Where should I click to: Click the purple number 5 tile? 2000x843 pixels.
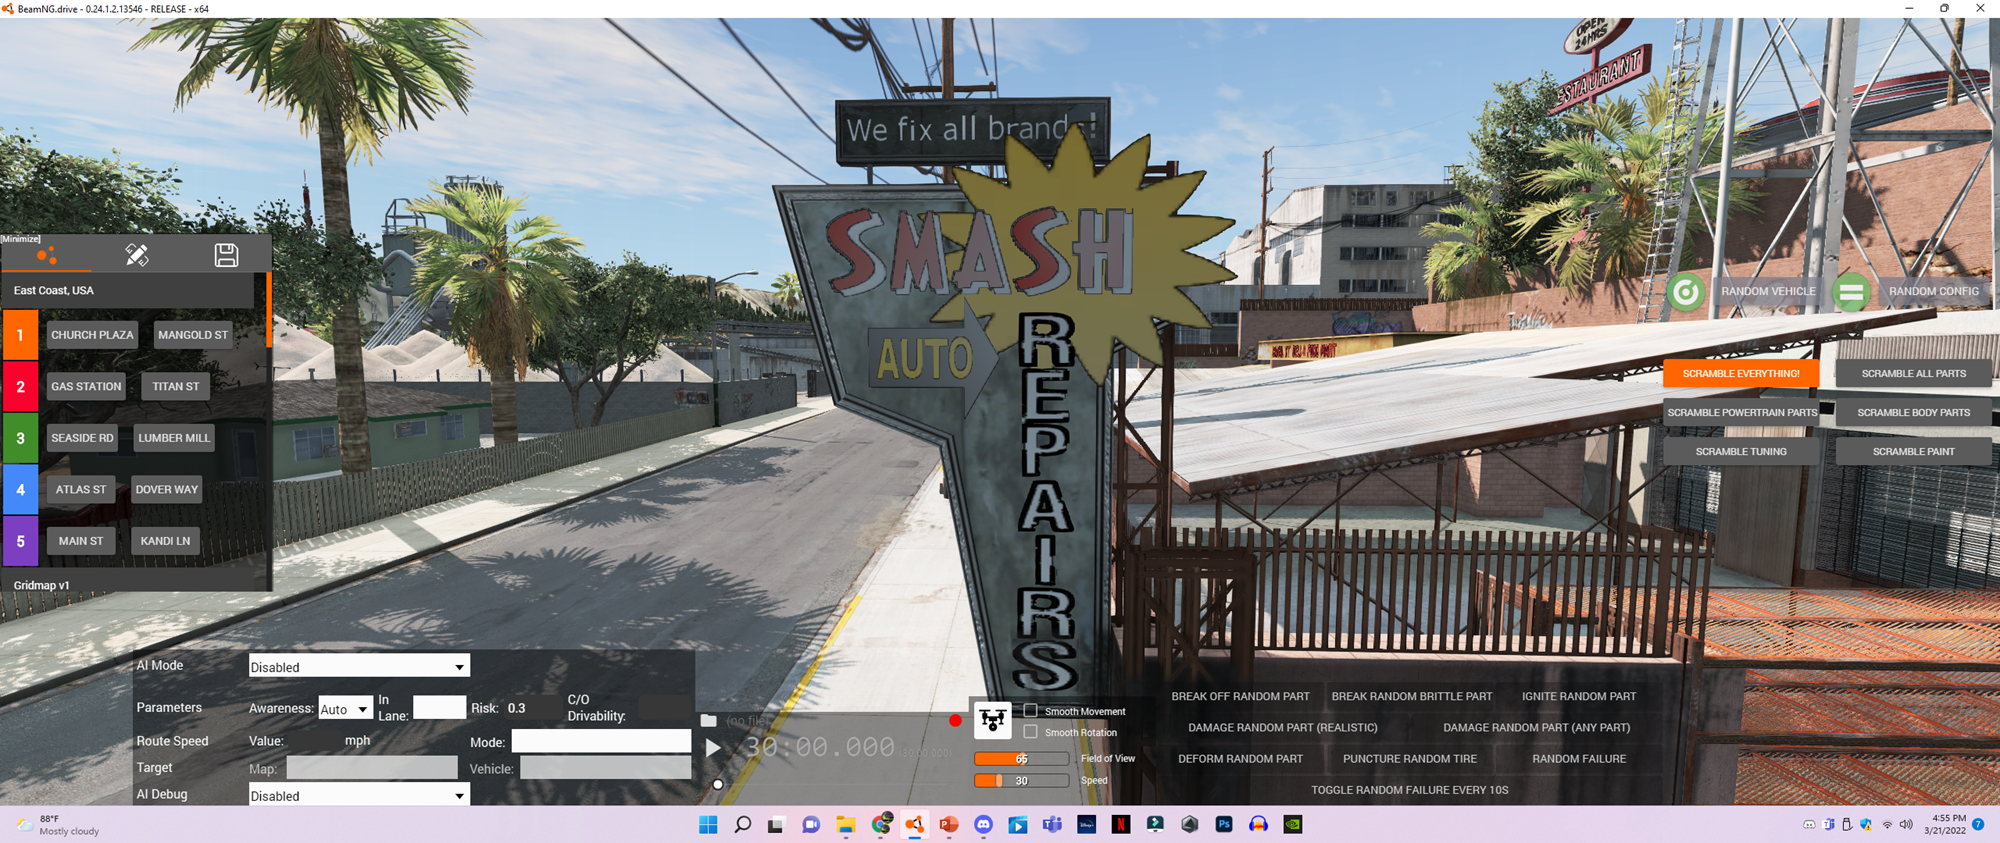[20, 541]
